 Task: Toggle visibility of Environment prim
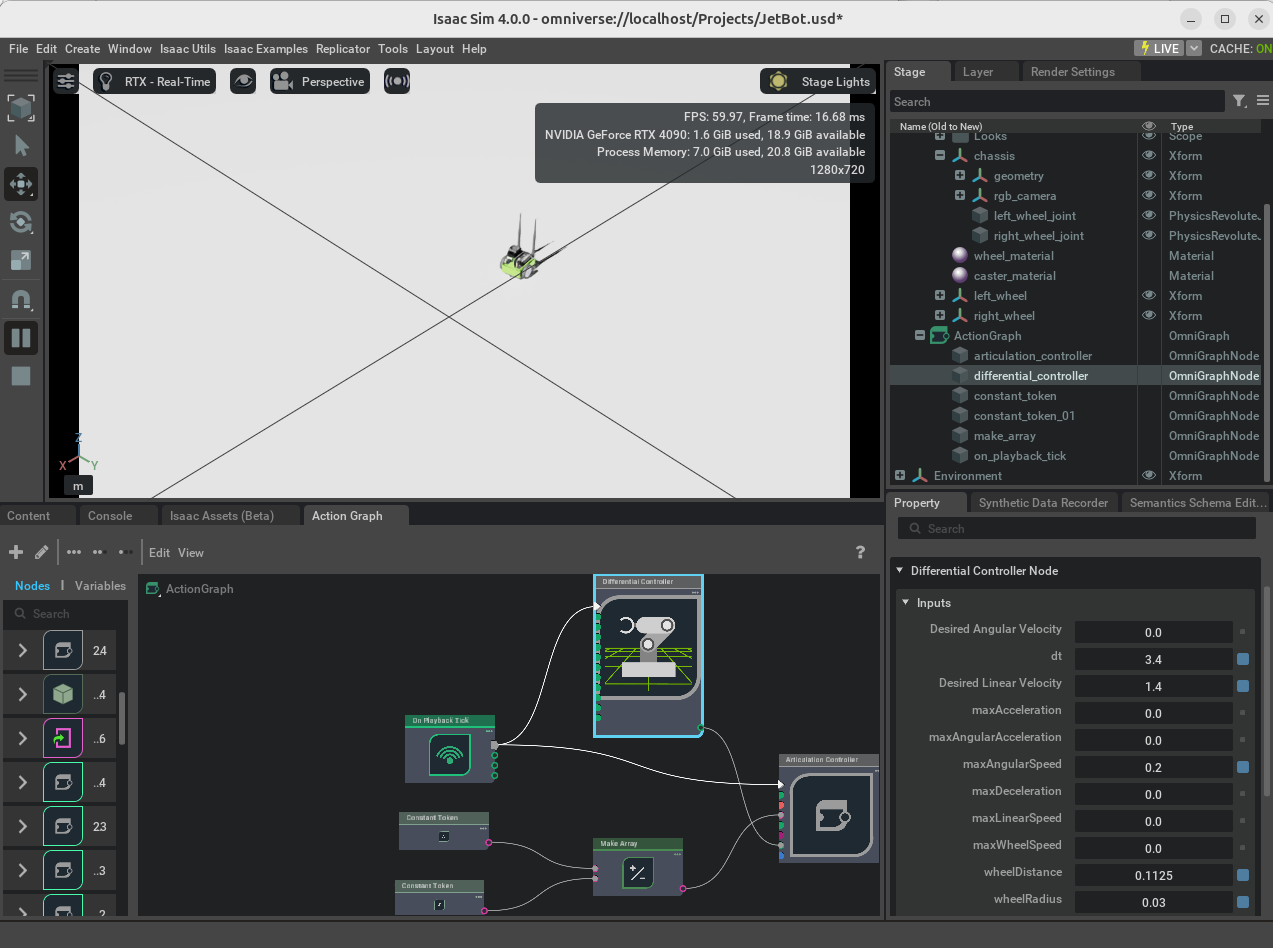(x=1149, y=476)
